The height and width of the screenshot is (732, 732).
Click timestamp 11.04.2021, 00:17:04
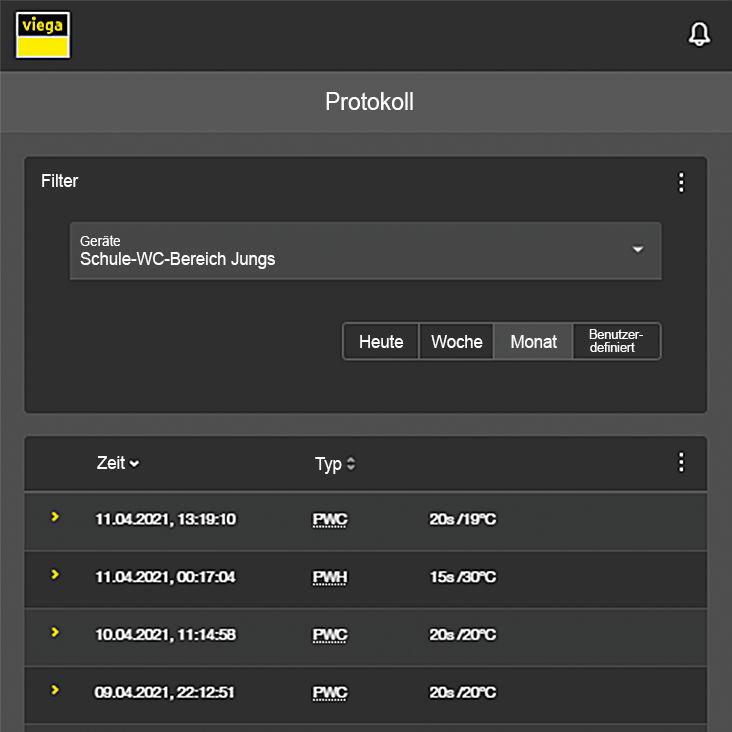(166, 577)
